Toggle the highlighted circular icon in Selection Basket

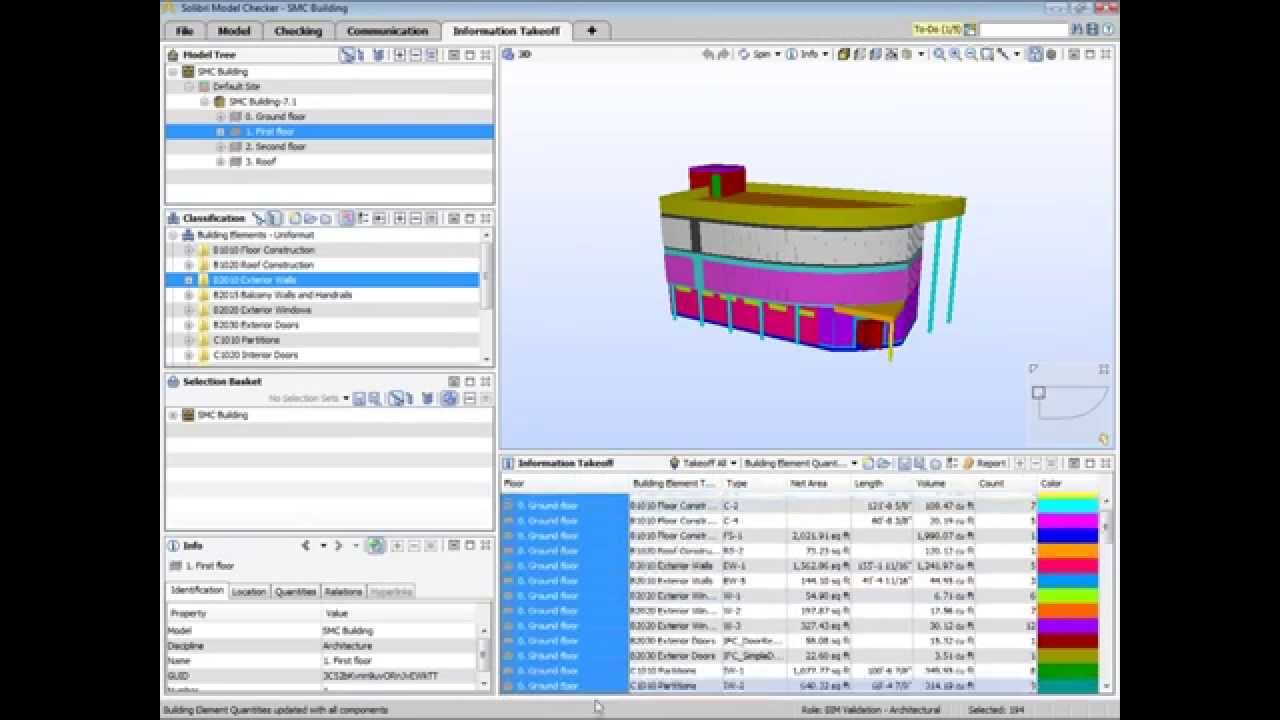tap(449, 398)
